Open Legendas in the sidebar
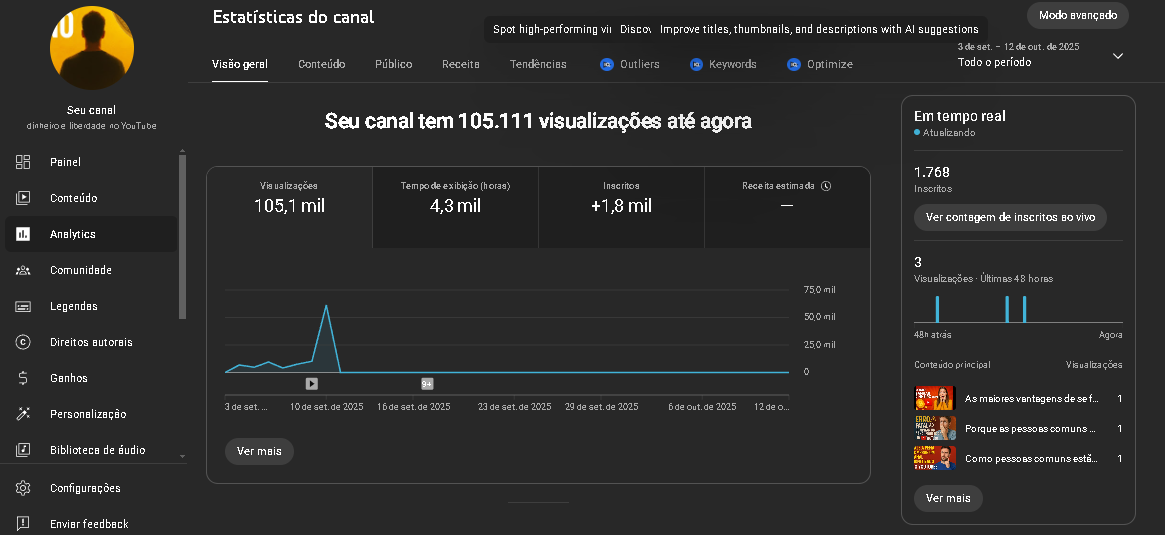This screenshot has height=535, width=1165. (x=91, y=306)
